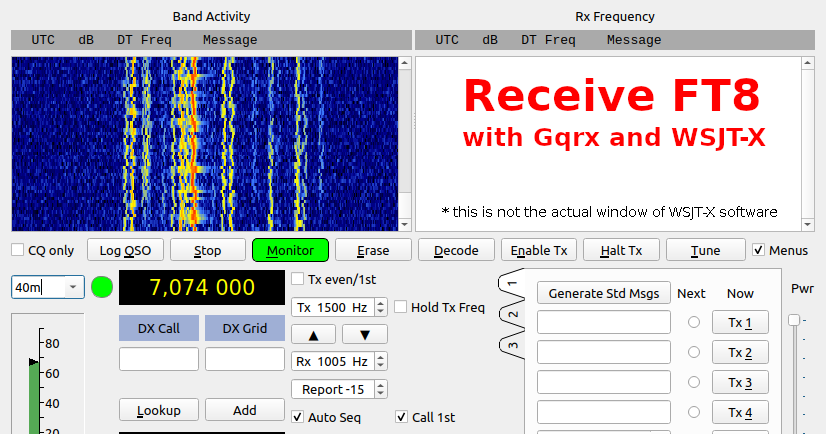
Task: Click the down arrow frequency button
Action: tap(365, 334)
